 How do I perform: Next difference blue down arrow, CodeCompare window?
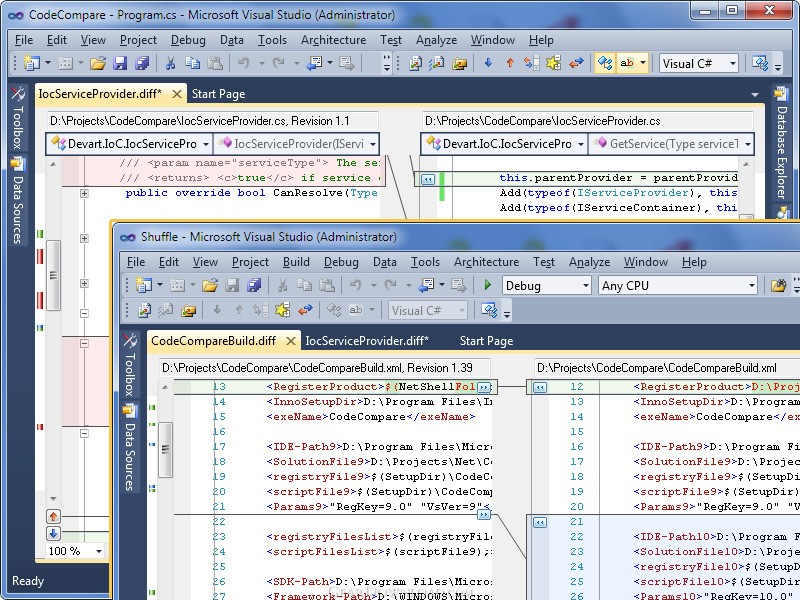pos(488,63)
